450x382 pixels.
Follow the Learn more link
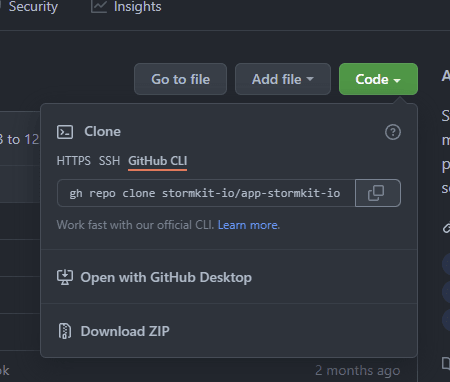pyautogui.click(x=249, y=225)
